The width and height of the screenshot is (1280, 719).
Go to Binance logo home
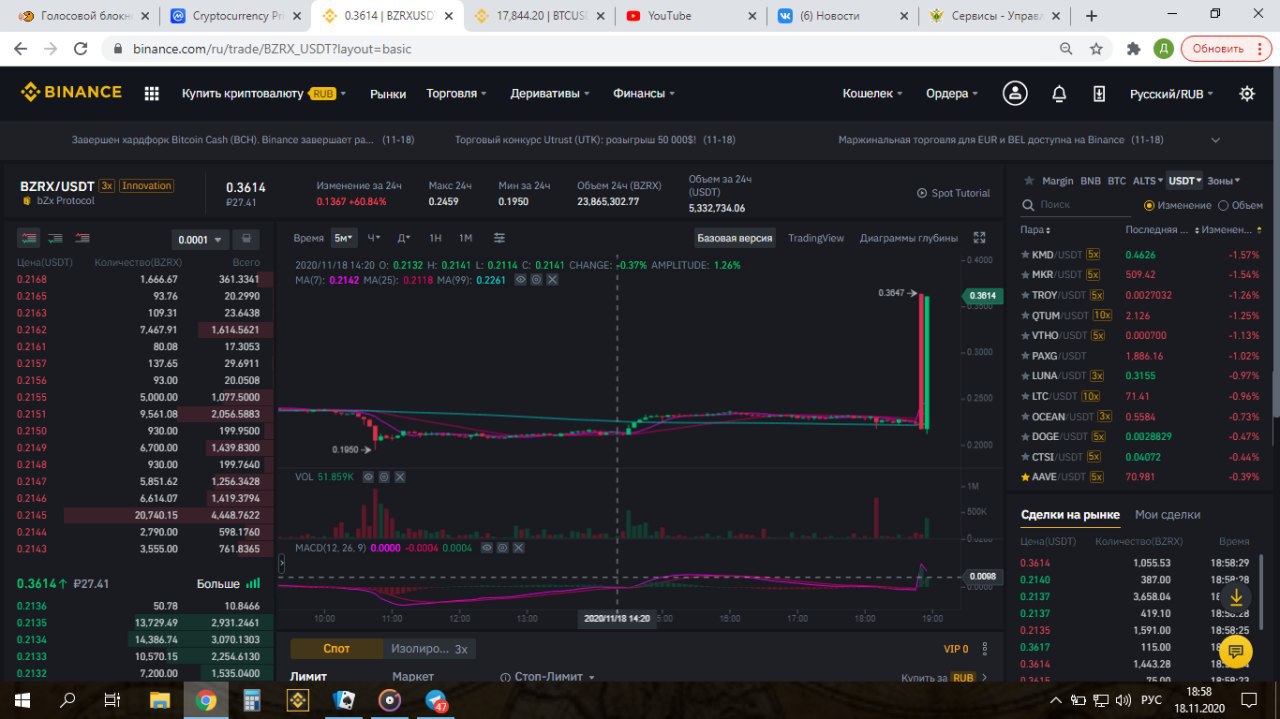pyautogui.click(x=71, y=92)
